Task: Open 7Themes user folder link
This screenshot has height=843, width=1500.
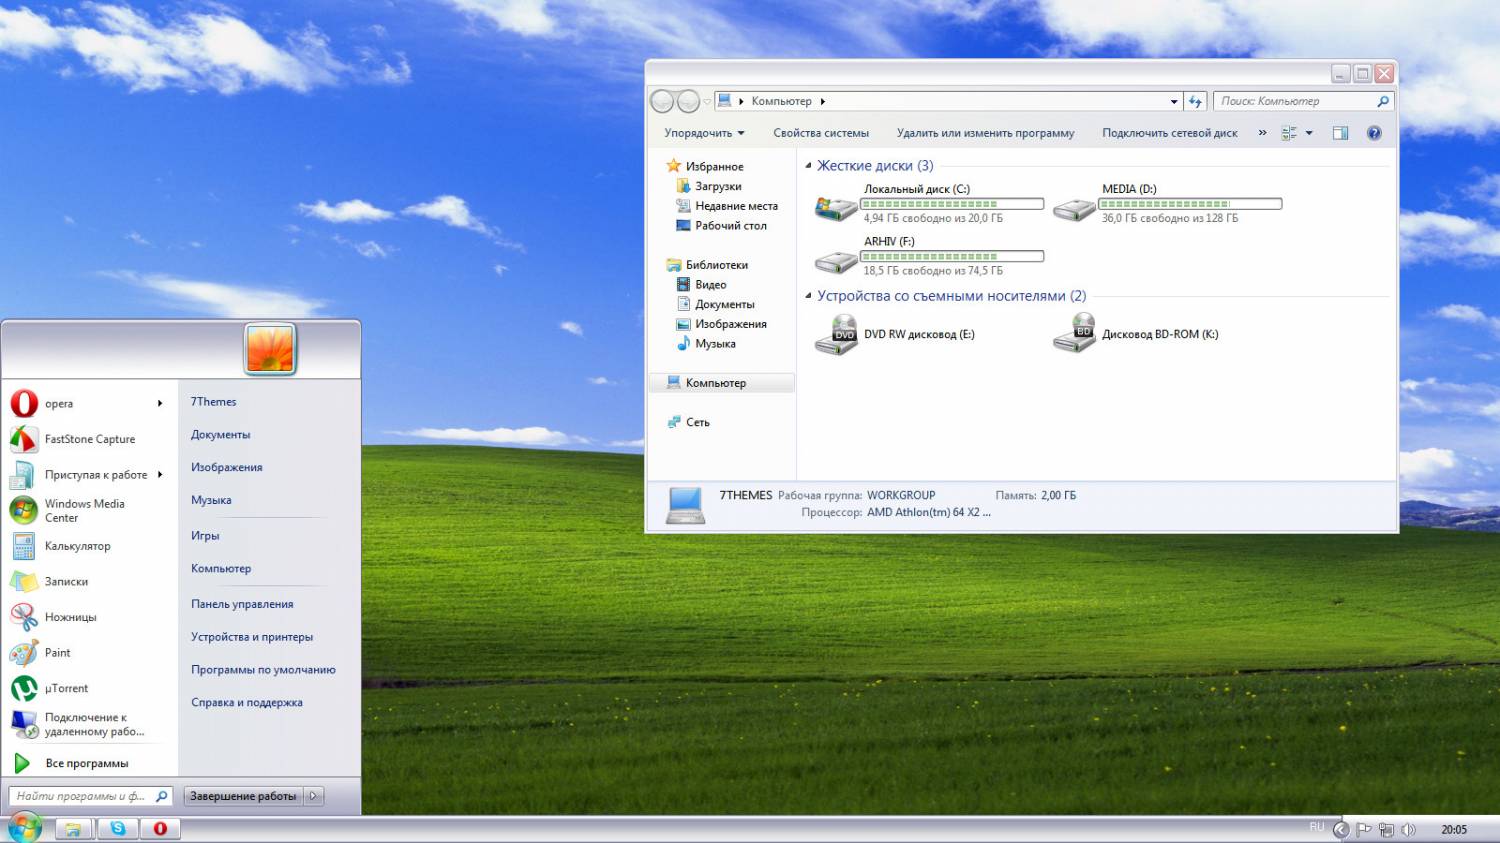Action: click(213, 402)
